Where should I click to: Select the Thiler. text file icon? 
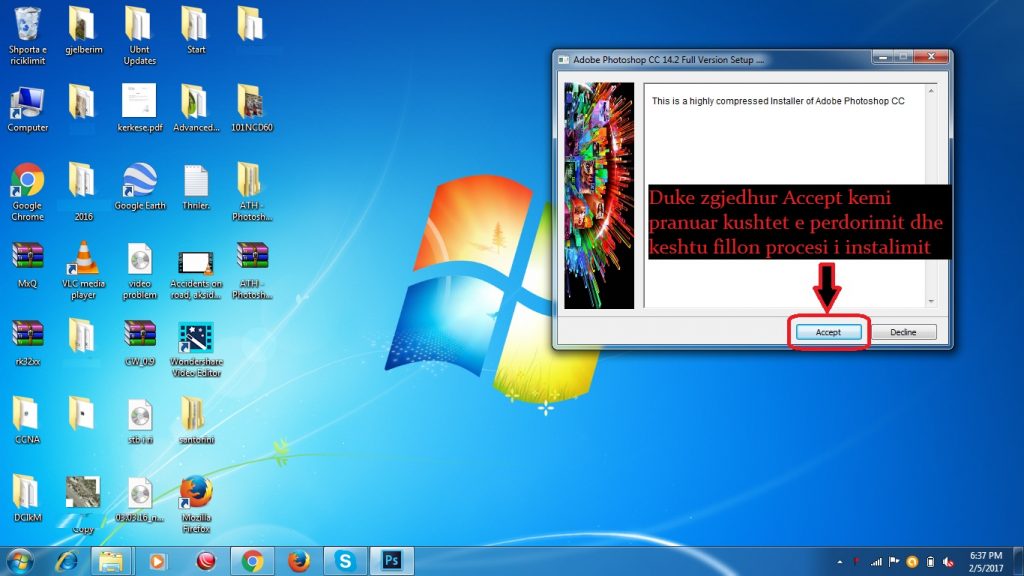[196, 187]
